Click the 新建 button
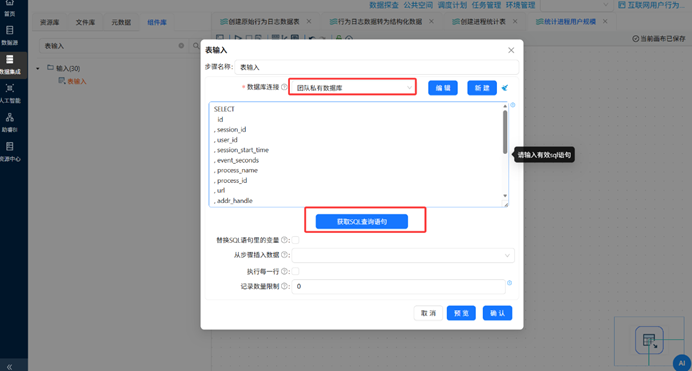This screenshot has height=371, width=692. click(482, 88)
